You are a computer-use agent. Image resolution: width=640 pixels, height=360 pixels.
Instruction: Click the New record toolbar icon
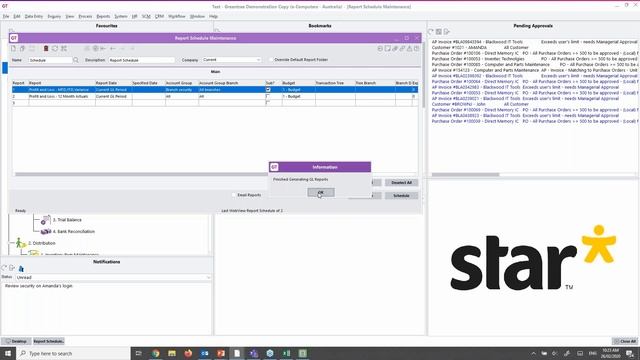pos(13,49)
